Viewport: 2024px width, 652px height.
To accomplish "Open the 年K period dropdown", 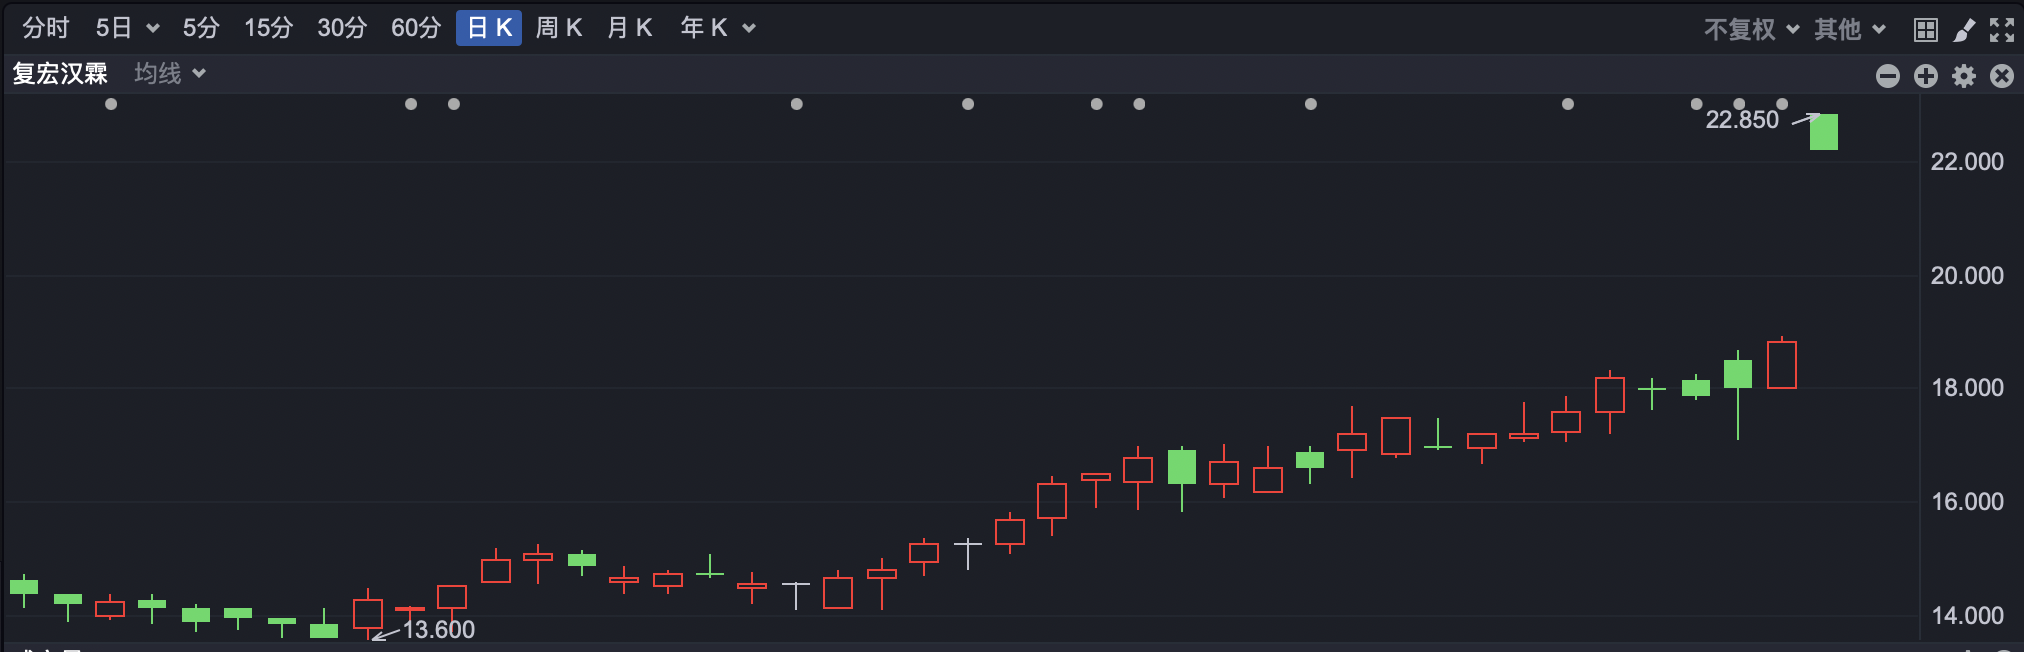I will click(x=749, y=28).
